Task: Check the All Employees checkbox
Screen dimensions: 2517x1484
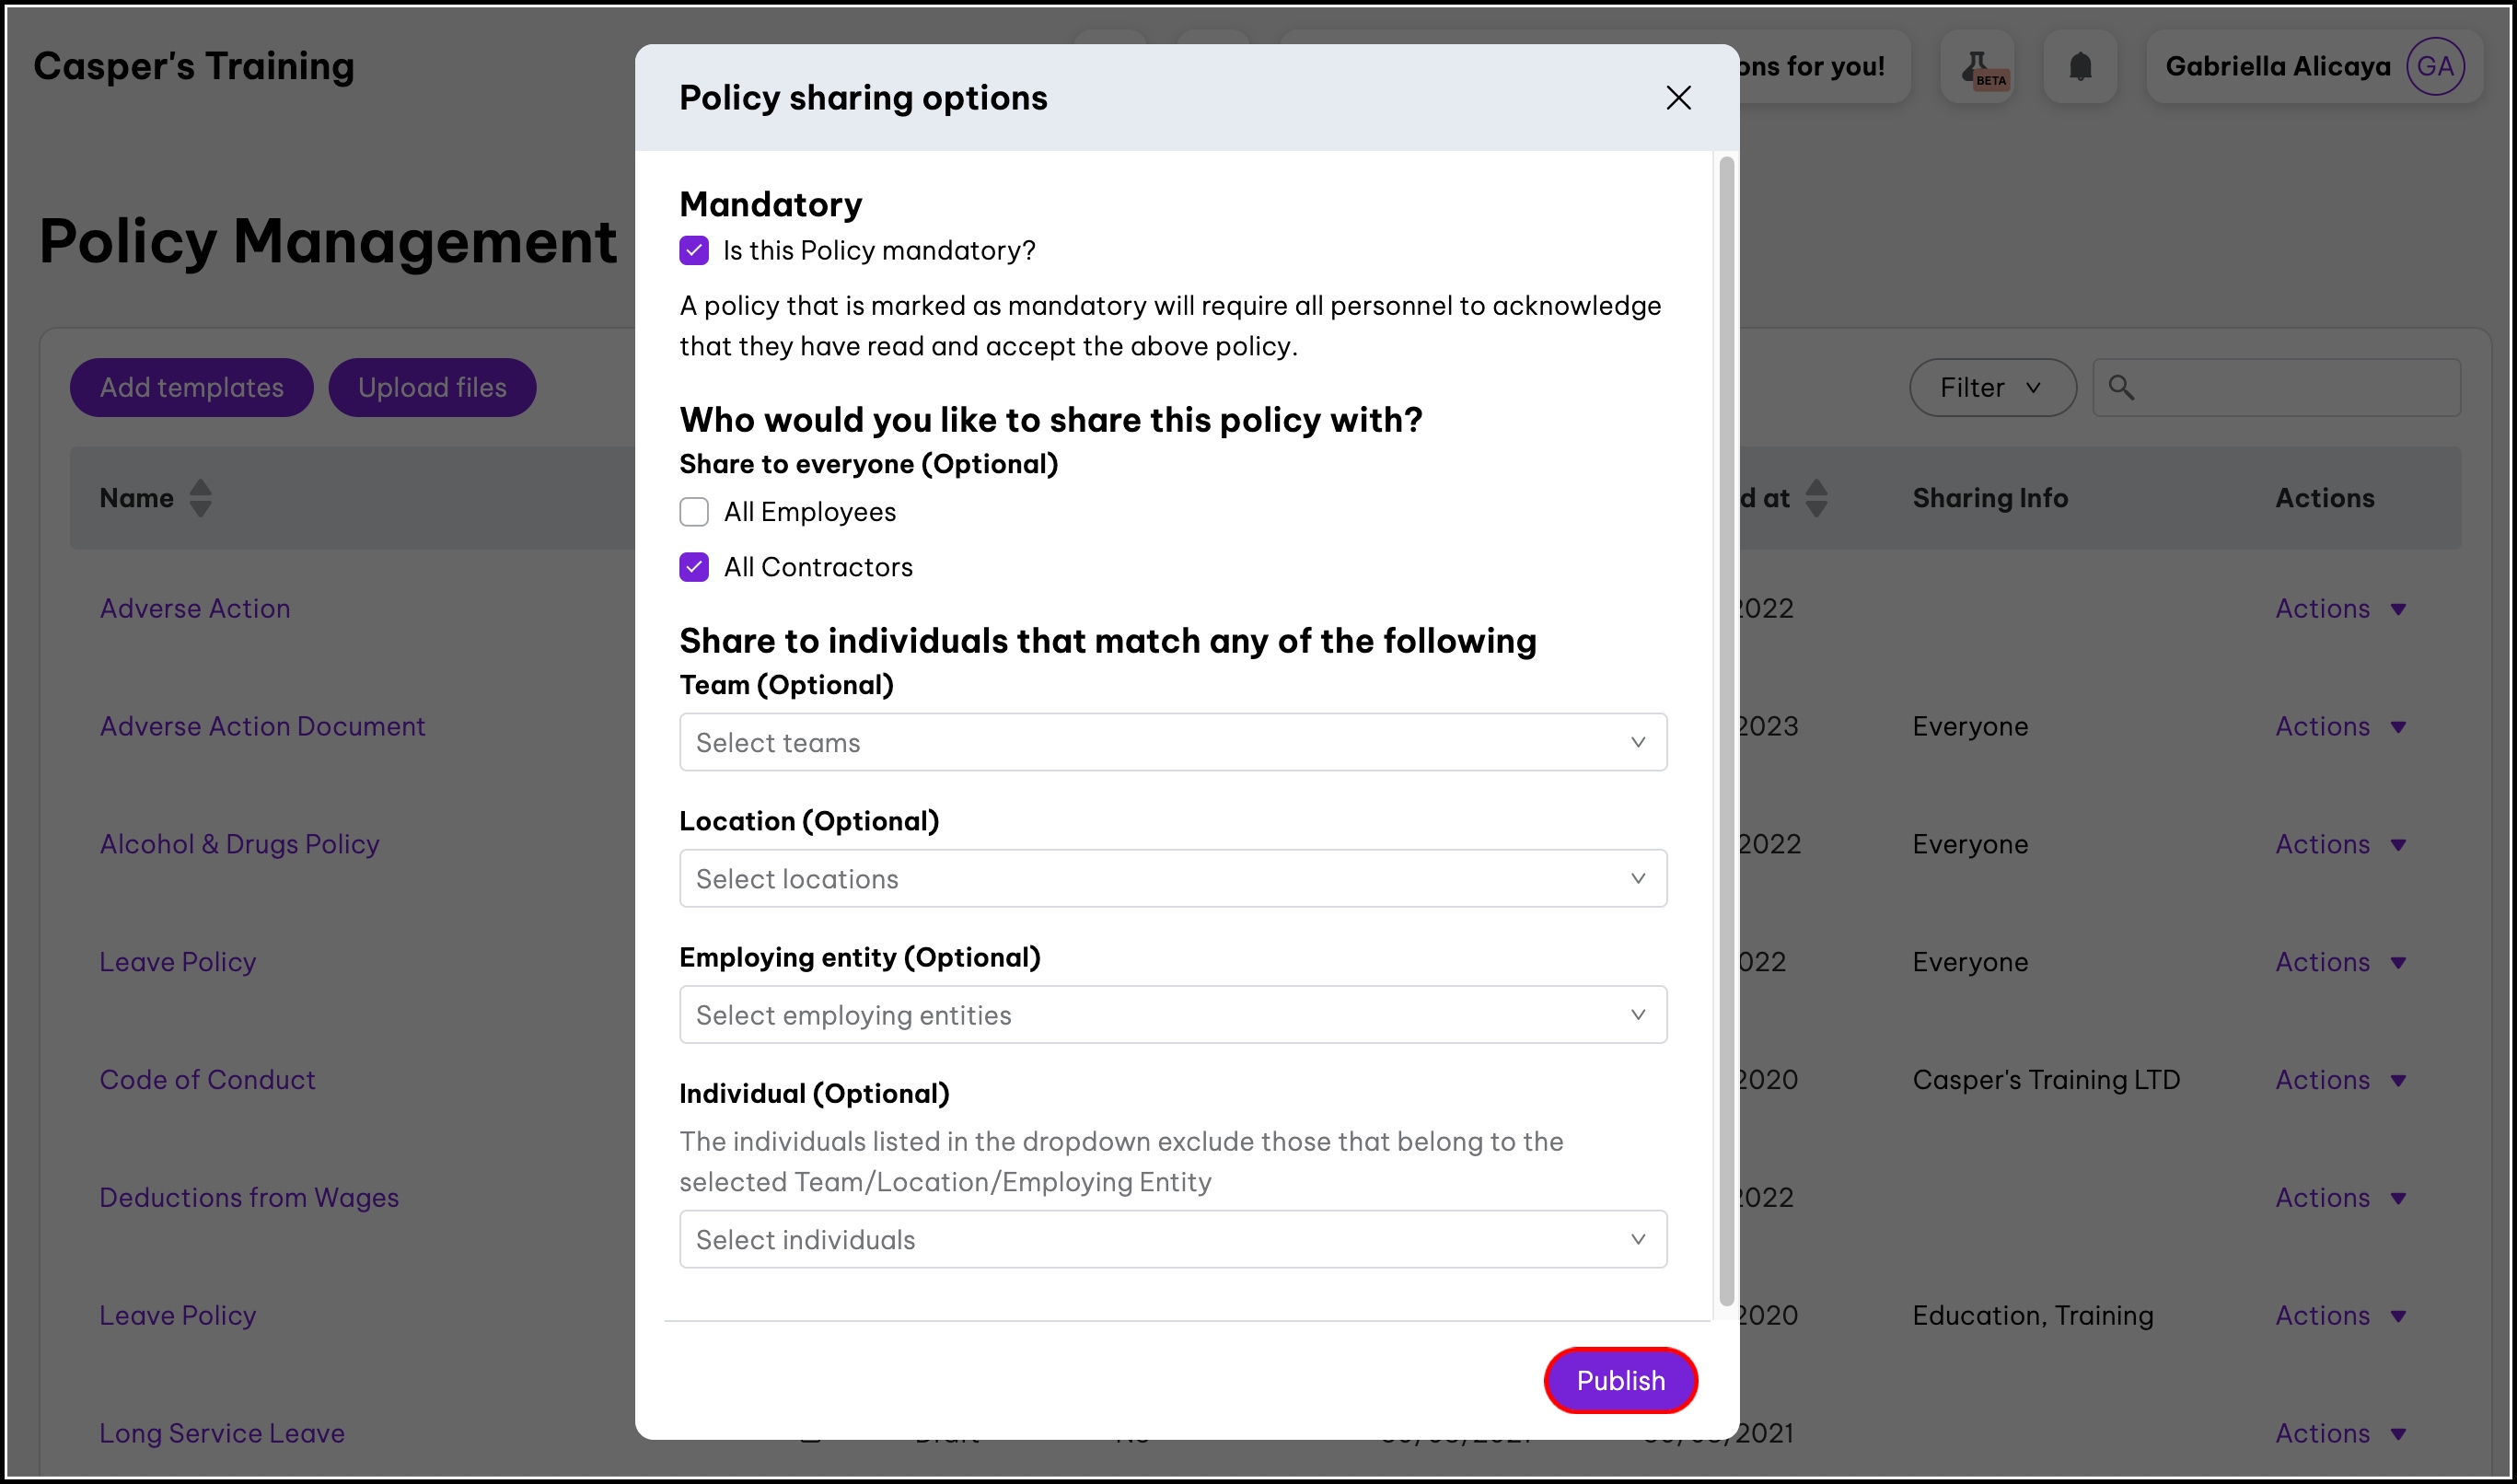Action: pos(694,512)
